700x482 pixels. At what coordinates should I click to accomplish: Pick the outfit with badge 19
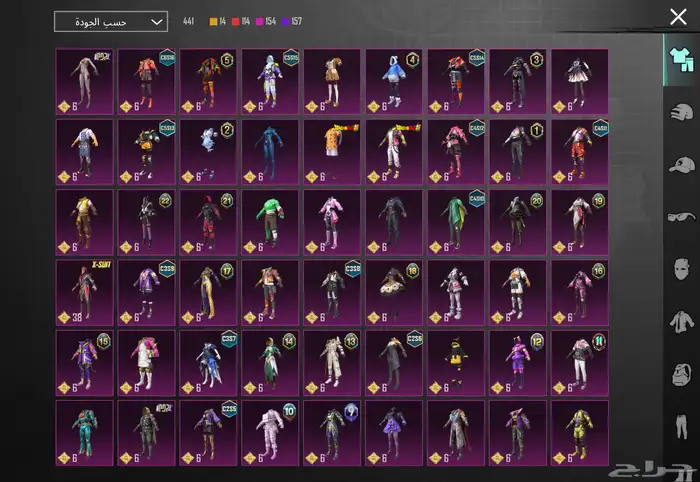click(579, 222)
